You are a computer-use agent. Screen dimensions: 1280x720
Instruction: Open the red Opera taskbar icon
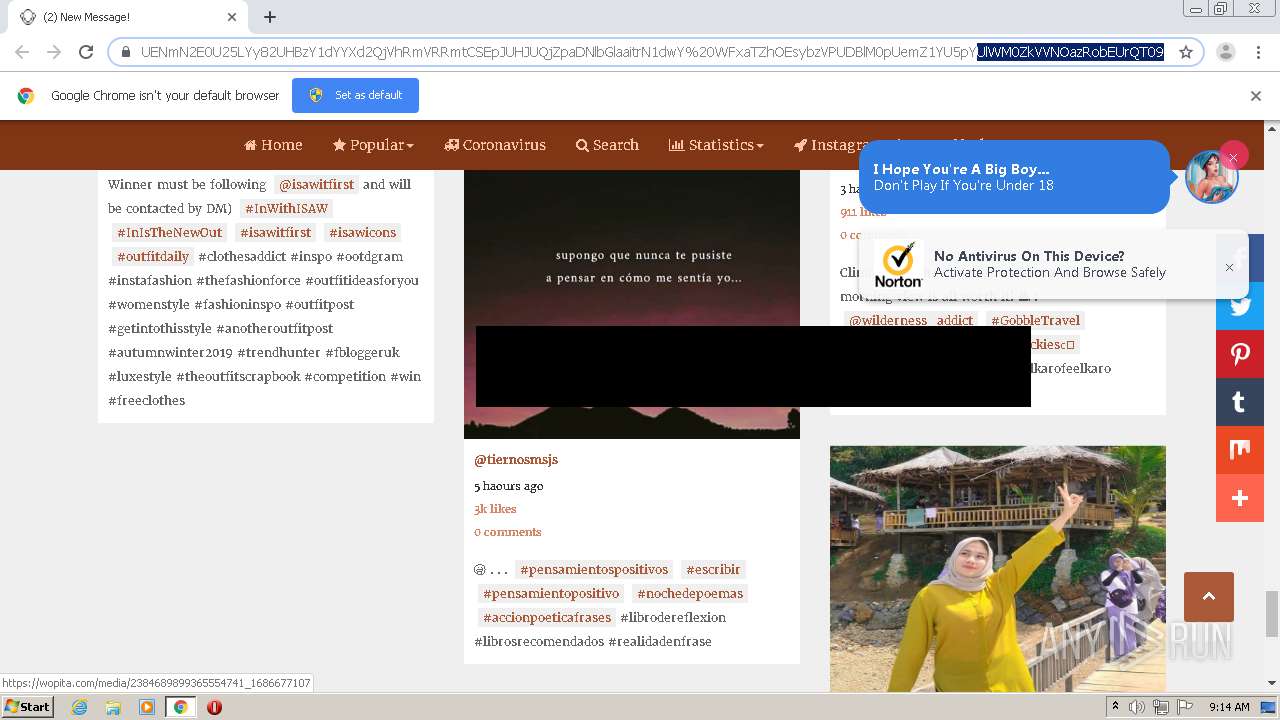pos(214,707)
